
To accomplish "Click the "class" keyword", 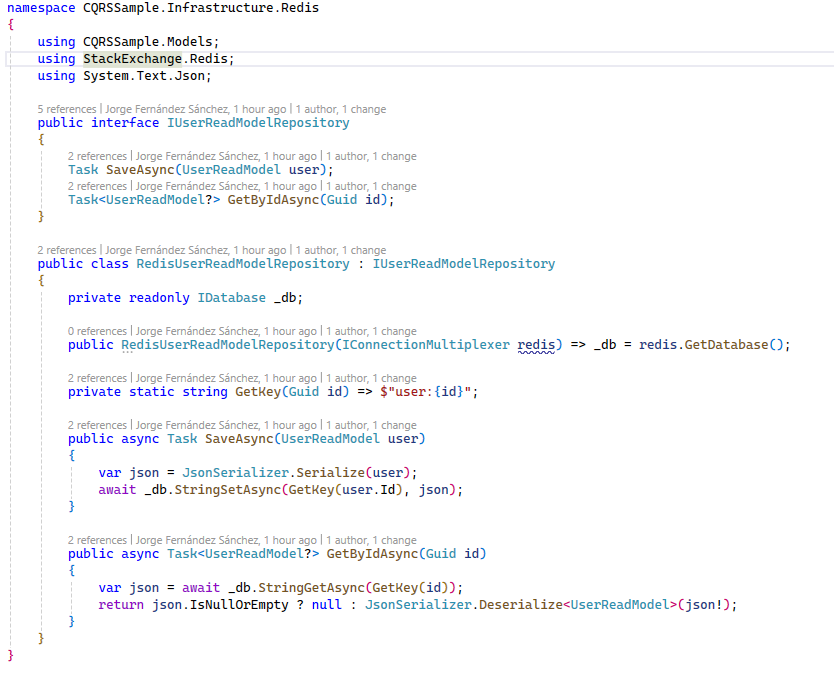I will tap(110, 264).
